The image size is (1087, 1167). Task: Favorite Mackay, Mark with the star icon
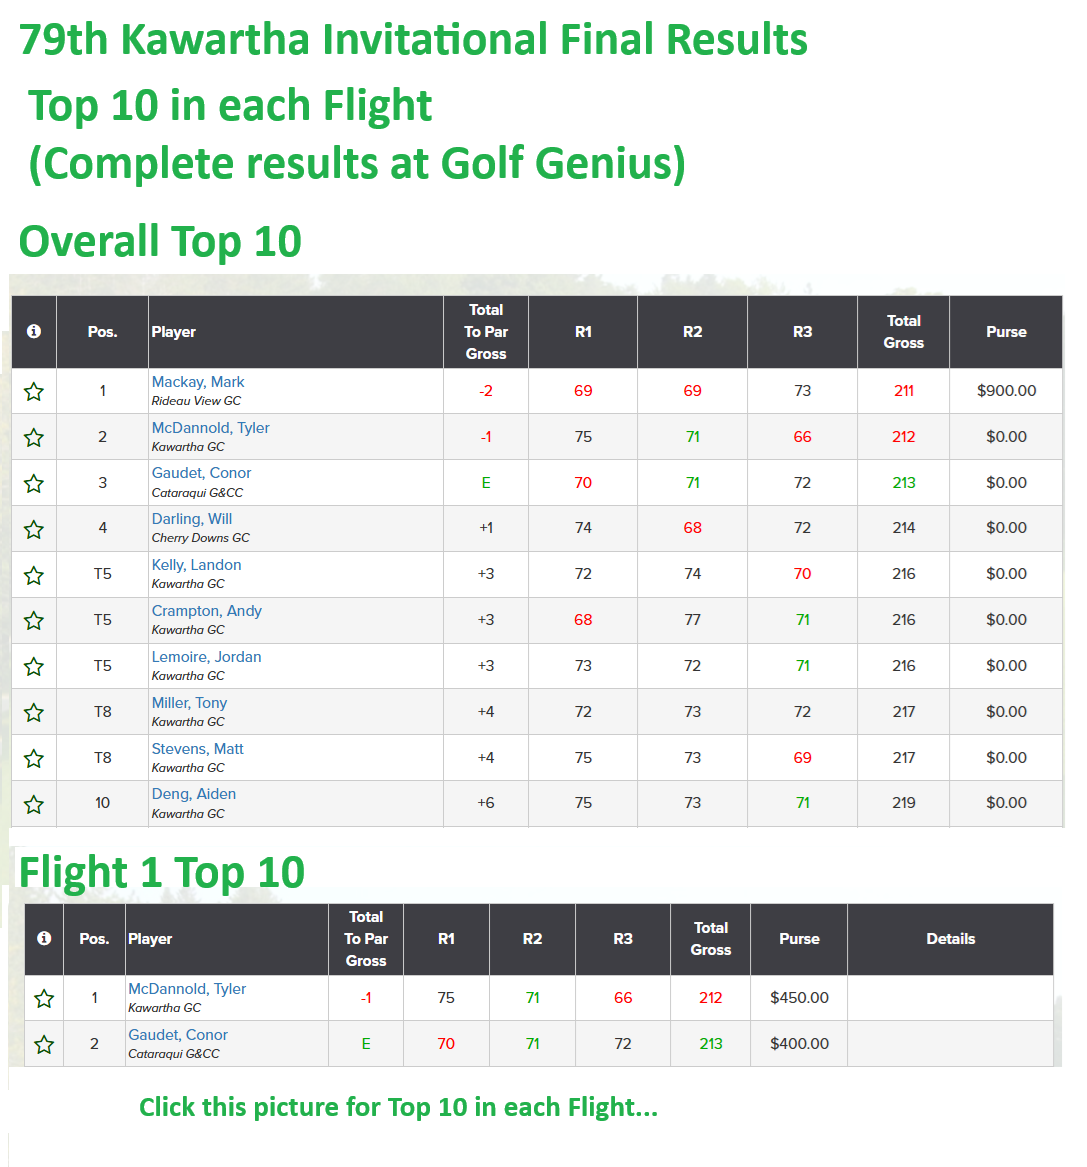tap(33, 391)
